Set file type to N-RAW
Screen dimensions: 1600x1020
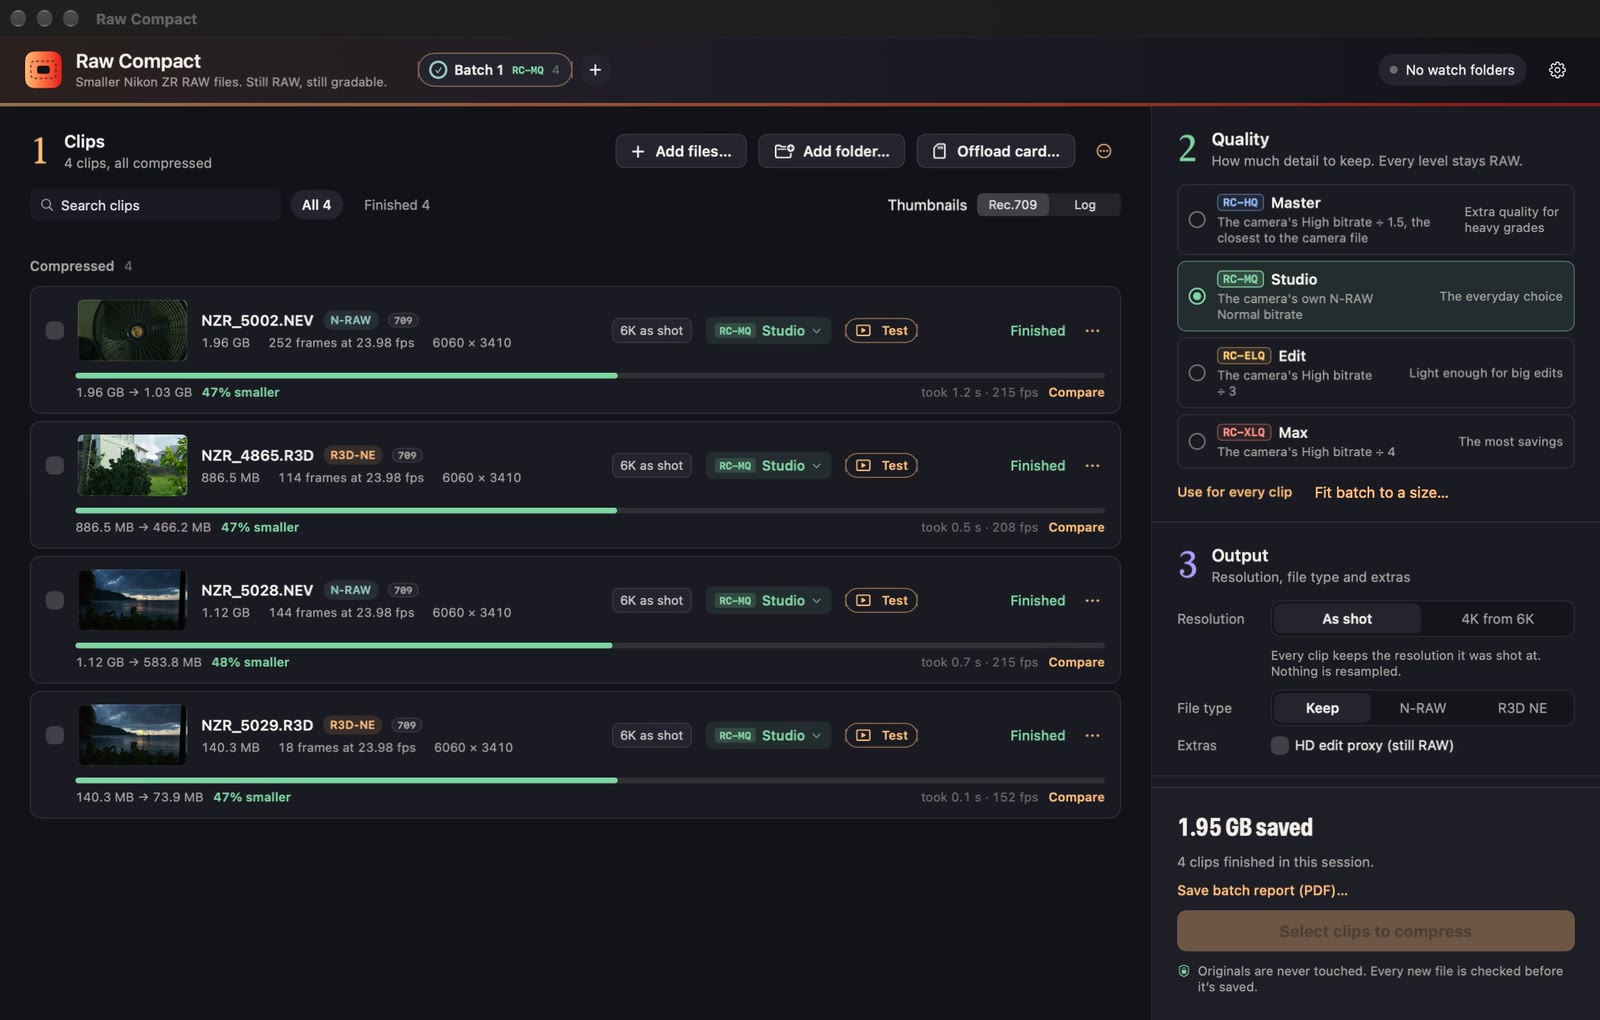(x=1422, y=708)
